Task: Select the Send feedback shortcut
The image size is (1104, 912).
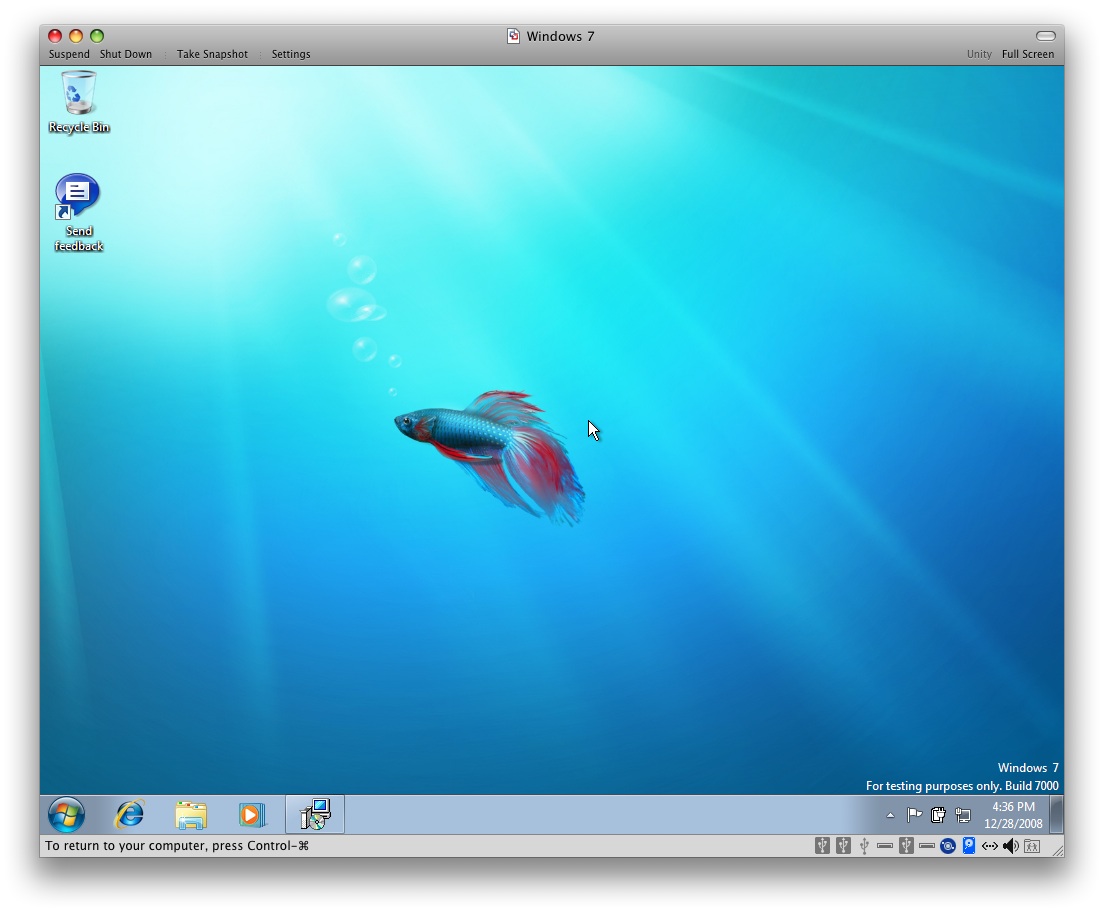Action: tap(79, 213)
